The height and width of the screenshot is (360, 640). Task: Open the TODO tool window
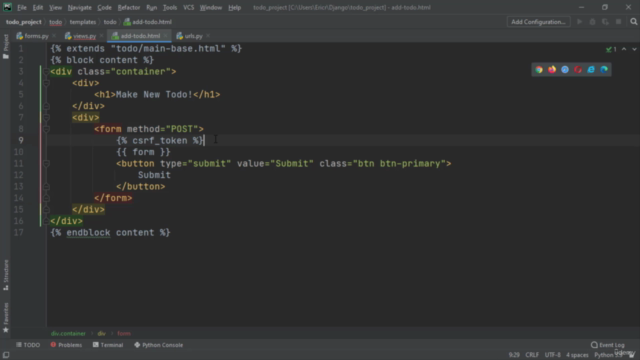tap(28, 345)
